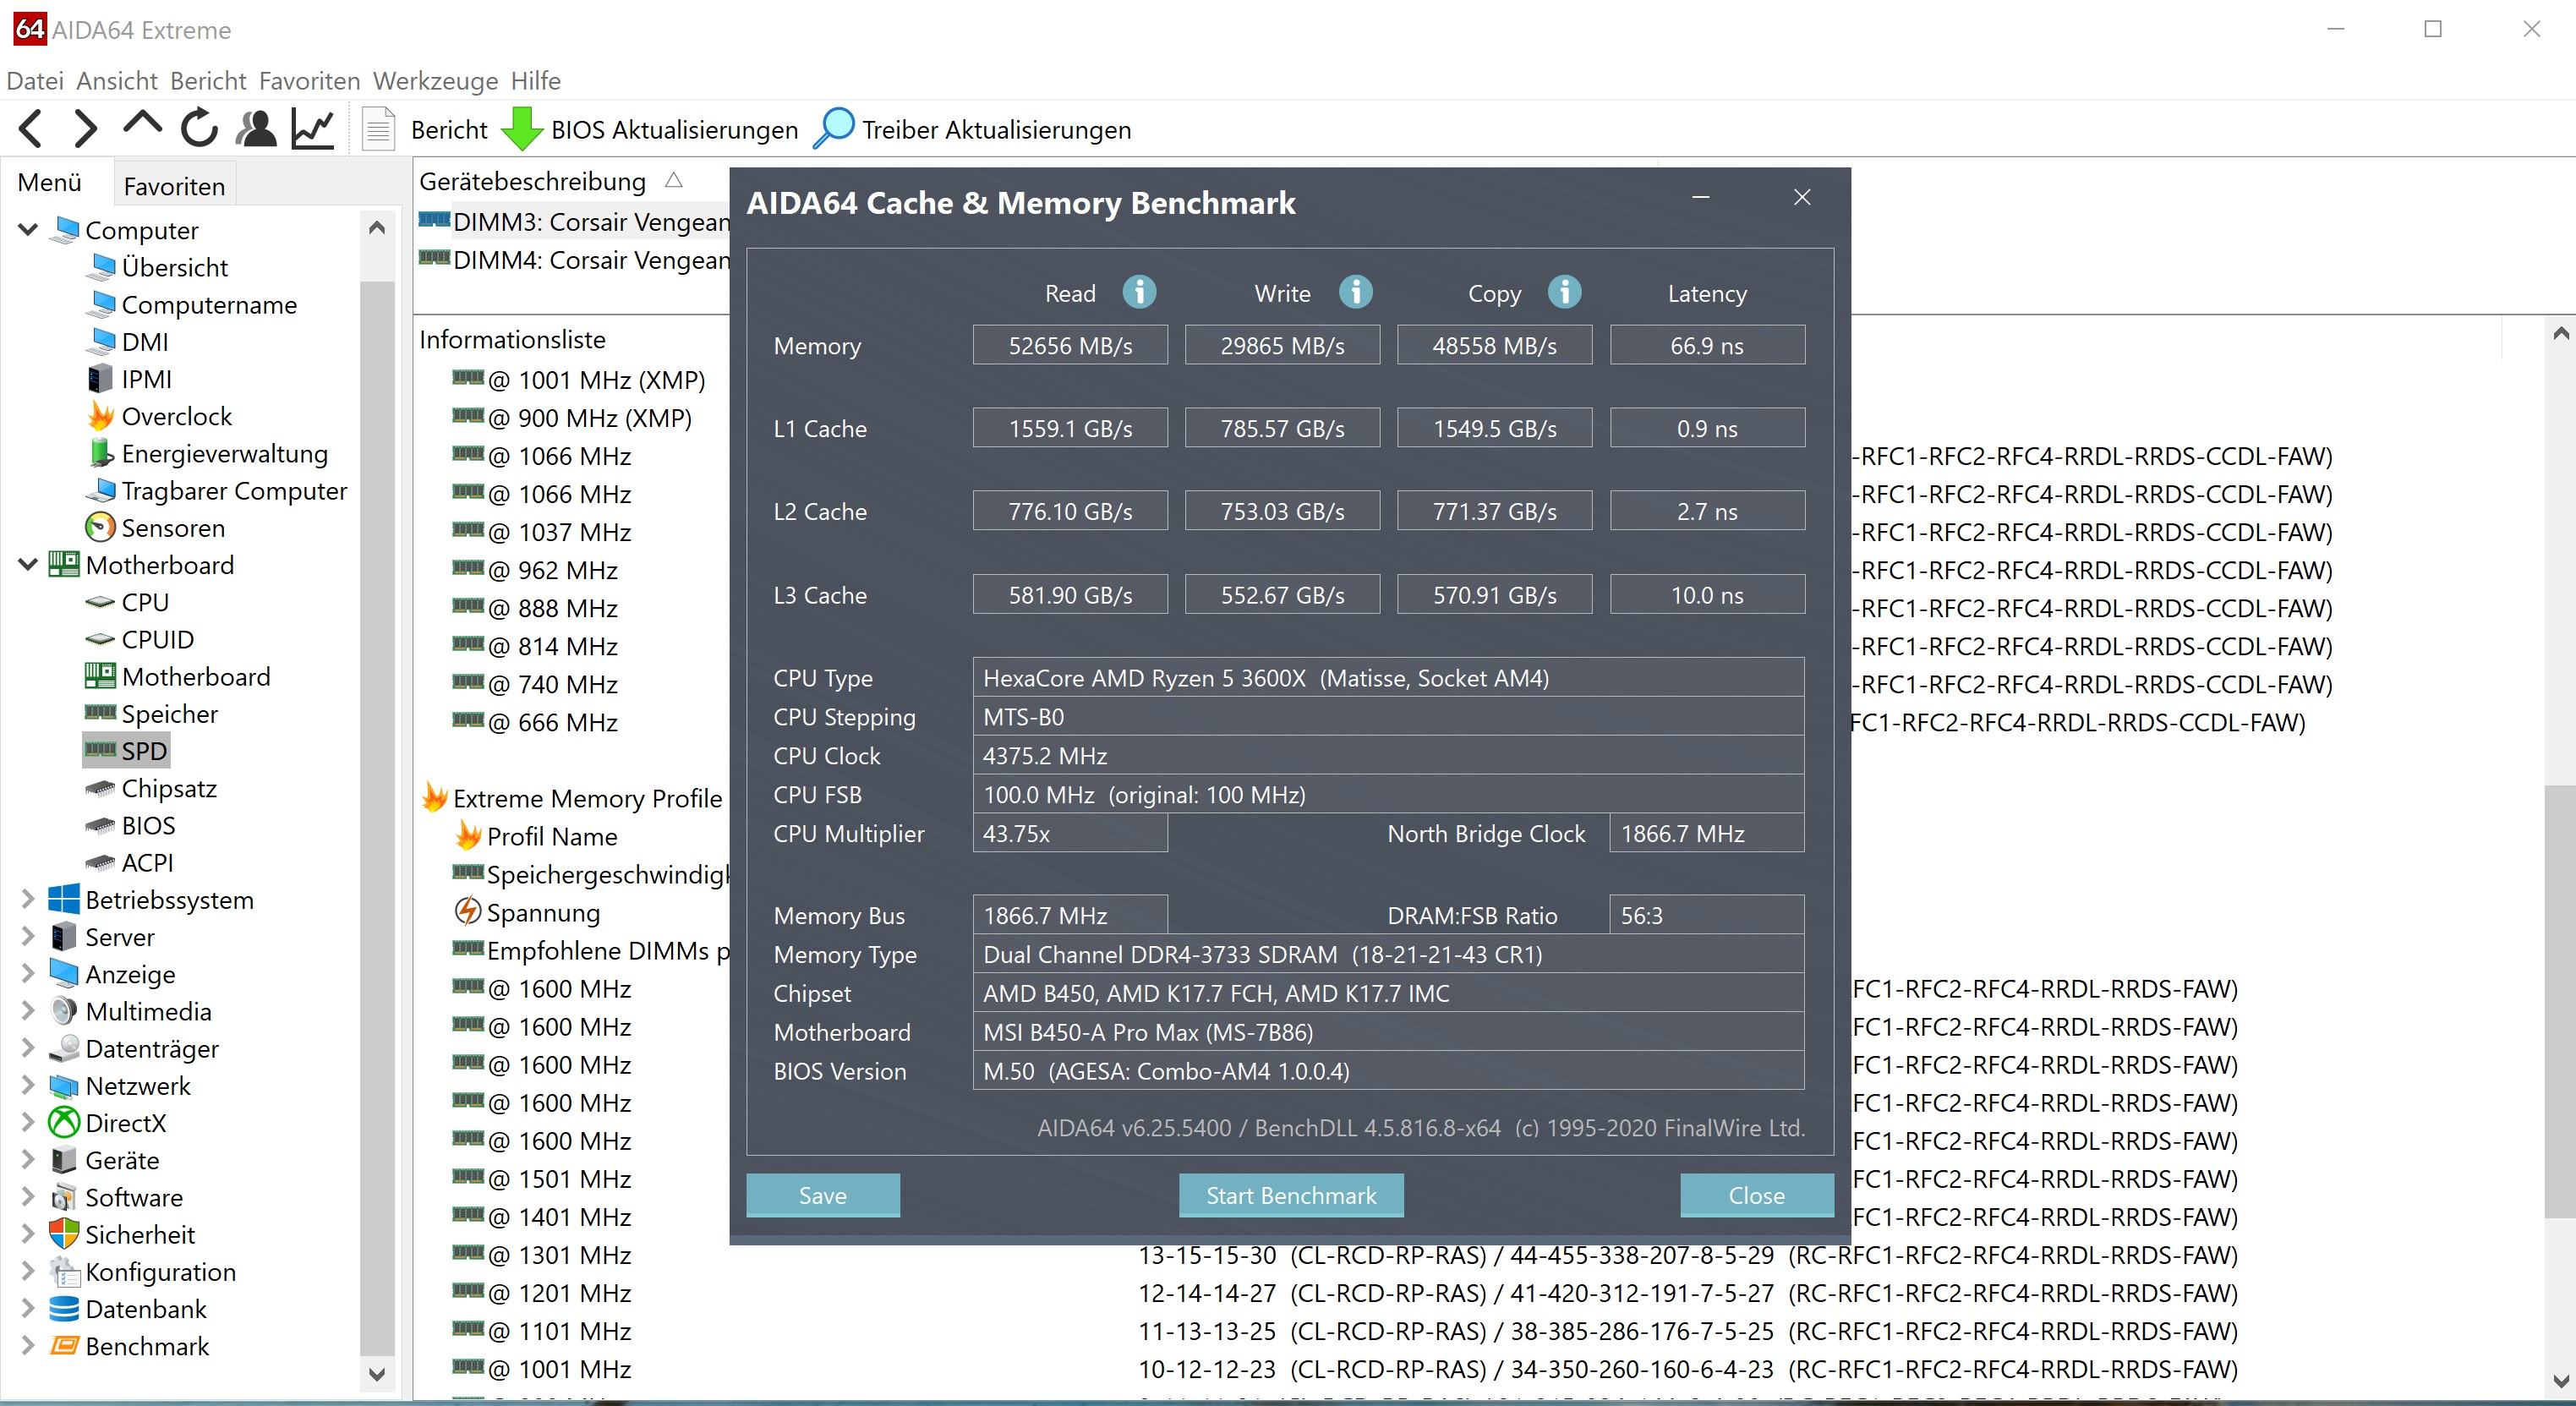
Task: Select Speicher tree entry
Action: pyautogui.click(x=151, y=714)
